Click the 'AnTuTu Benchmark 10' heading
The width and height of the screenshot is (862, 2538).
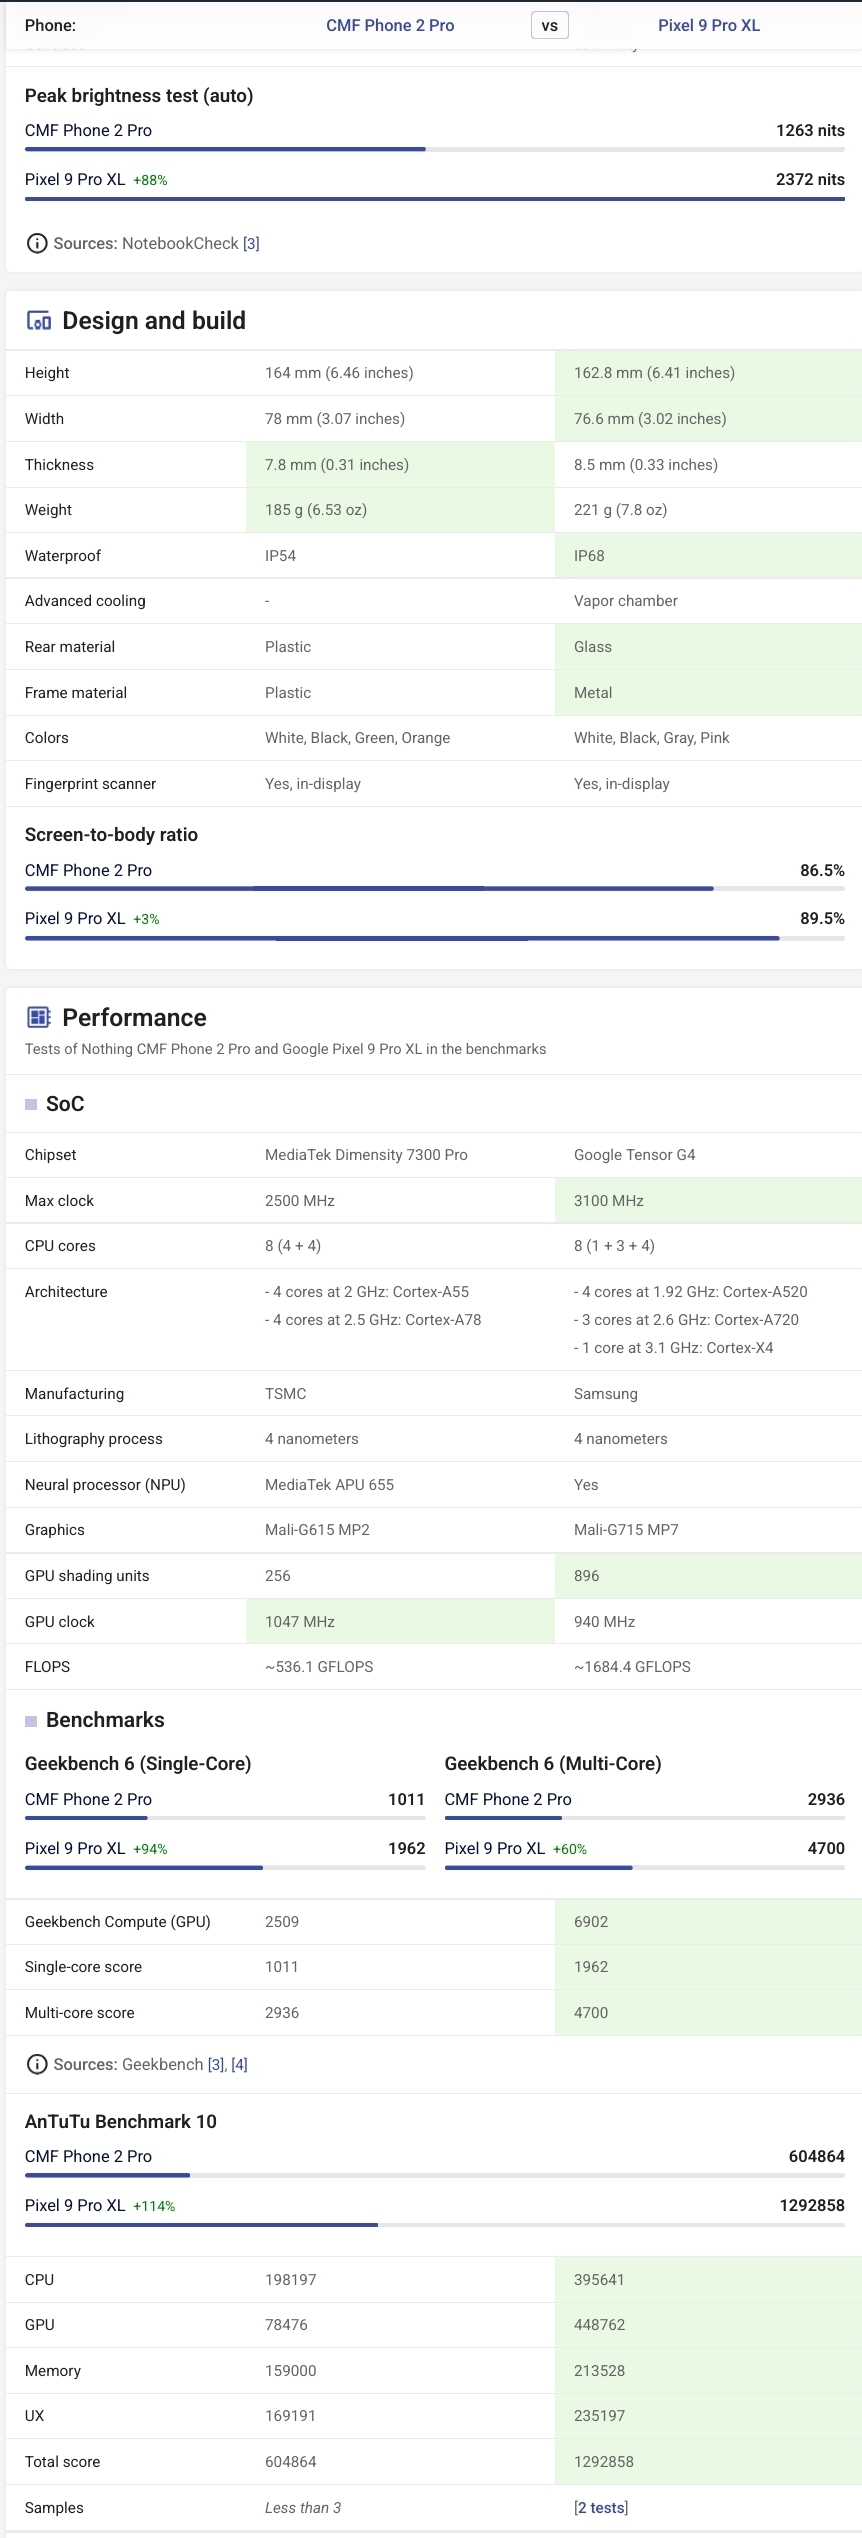click(x=121, y=2122)
